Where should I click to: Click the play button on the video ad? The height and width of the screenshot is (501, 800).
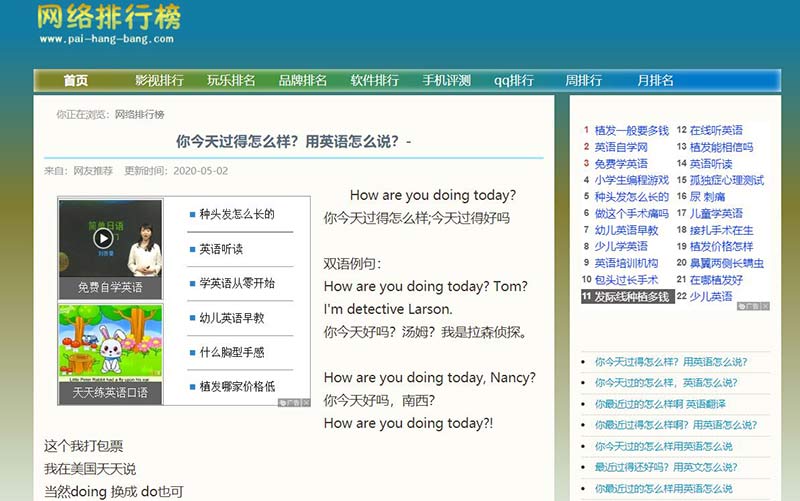click(103, 238)
